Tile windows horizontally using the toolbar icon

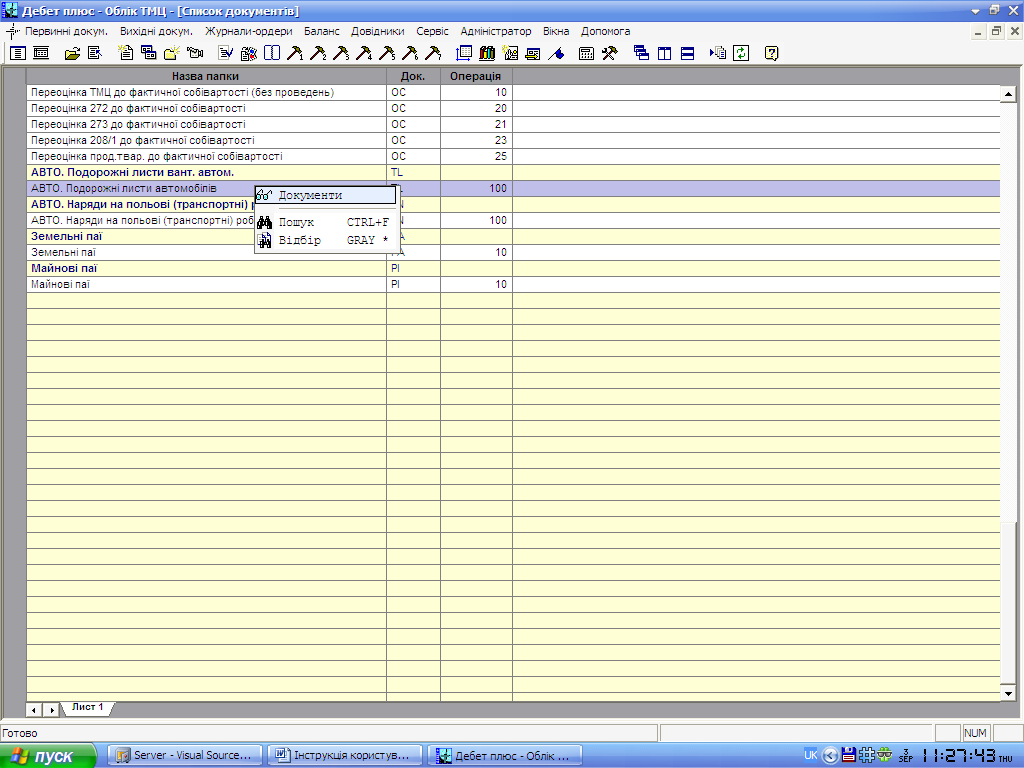pos(687,54)
